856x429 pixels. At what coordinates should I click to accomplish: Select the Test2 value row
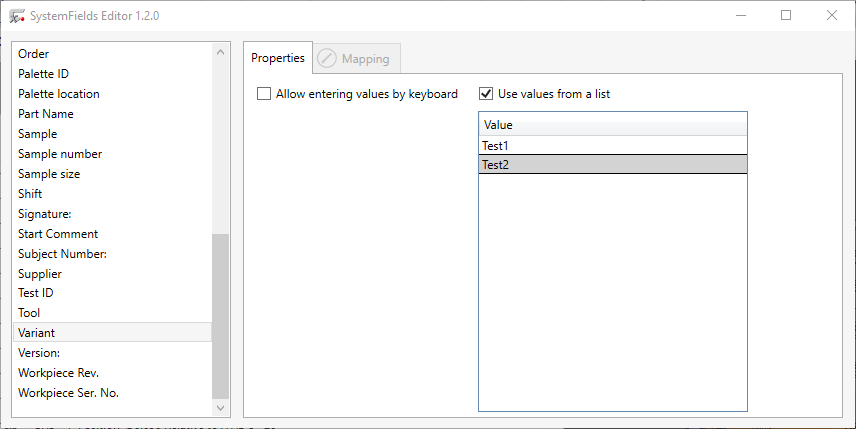pyautogui.click(x=612, y=166)
